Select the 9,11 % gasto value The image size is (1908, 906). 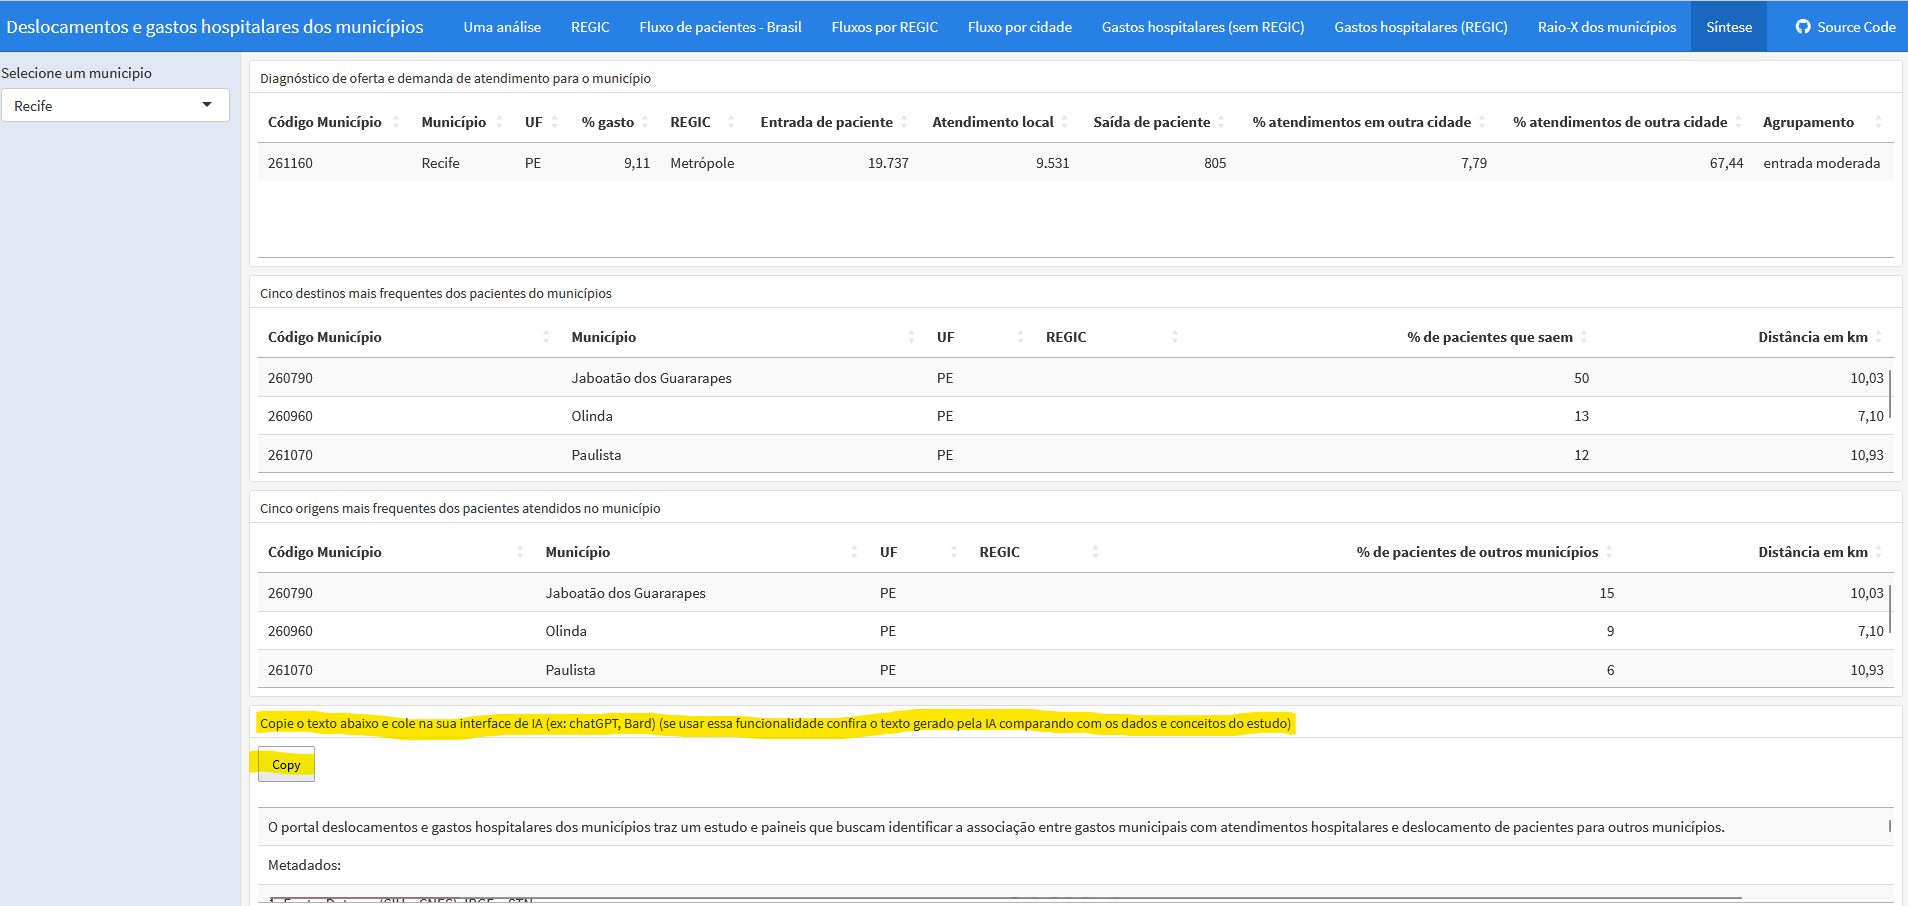pyautogui.click(x=637, y=163)
